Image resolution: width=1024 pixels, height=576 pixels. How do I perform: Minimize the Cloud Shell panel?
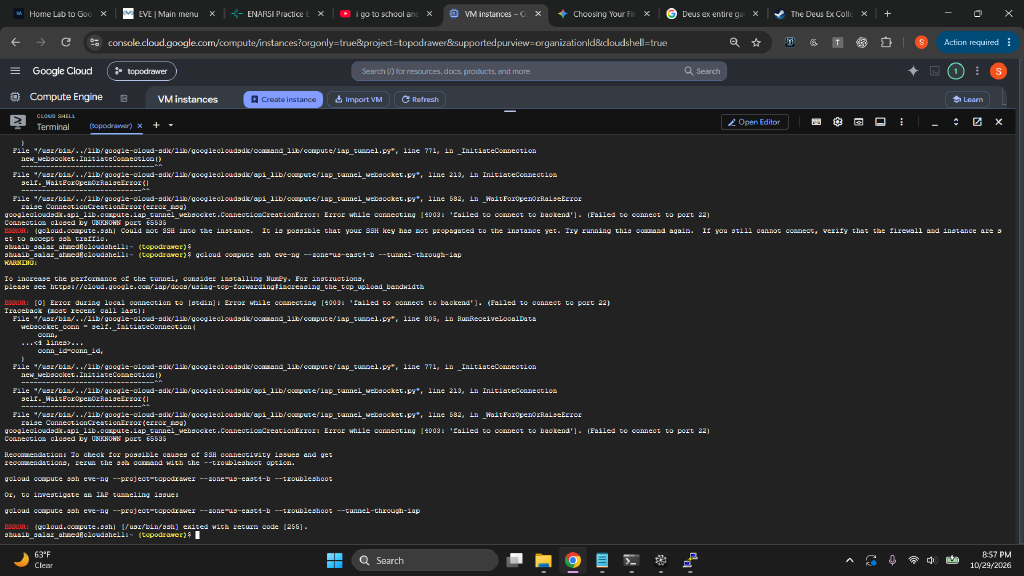[x=935, y=122]
